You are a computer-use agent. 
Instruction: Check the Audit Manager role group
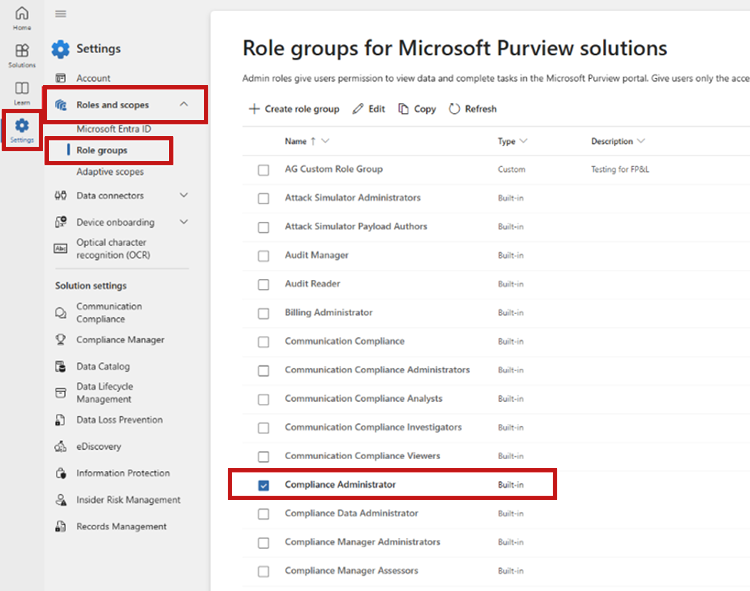click(264, 256)
